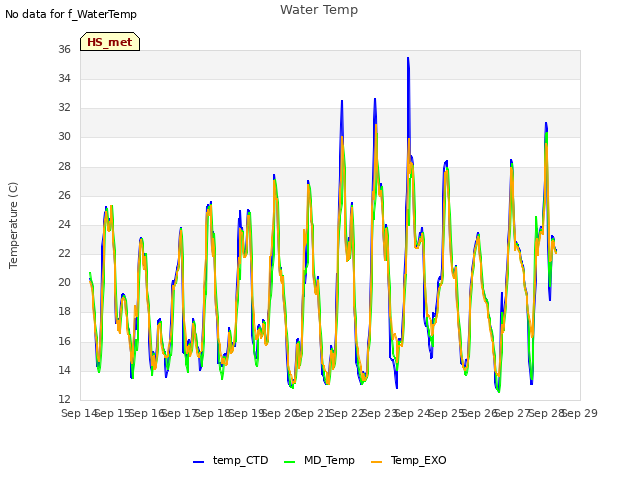Click the 22 y-axis tick label

64,253
